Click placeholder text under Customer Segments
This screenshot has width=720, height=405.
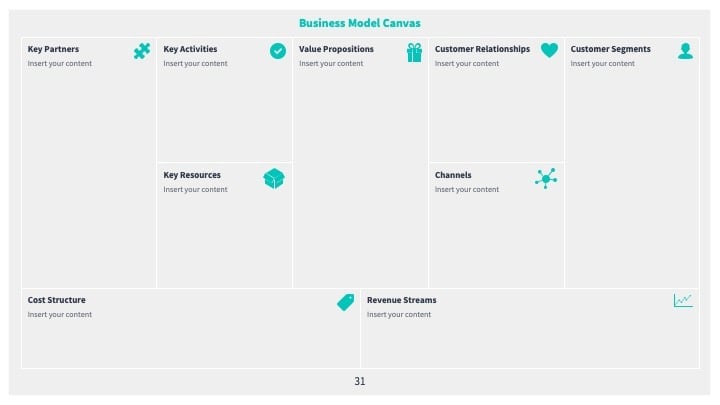[x=602, y=63]
